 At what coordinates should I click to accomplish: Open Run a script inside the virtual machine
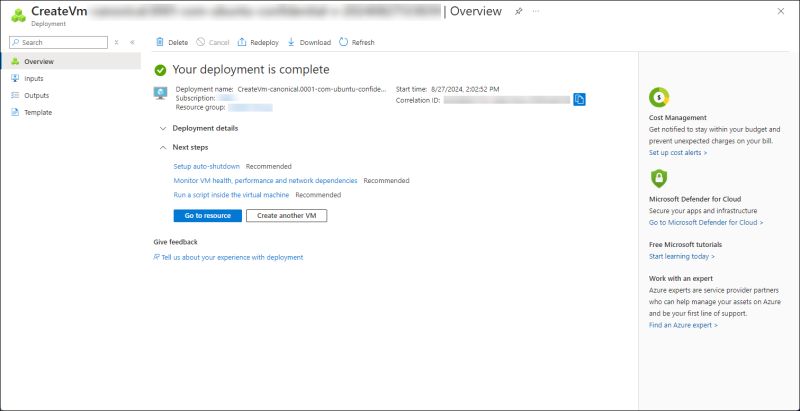231,195
